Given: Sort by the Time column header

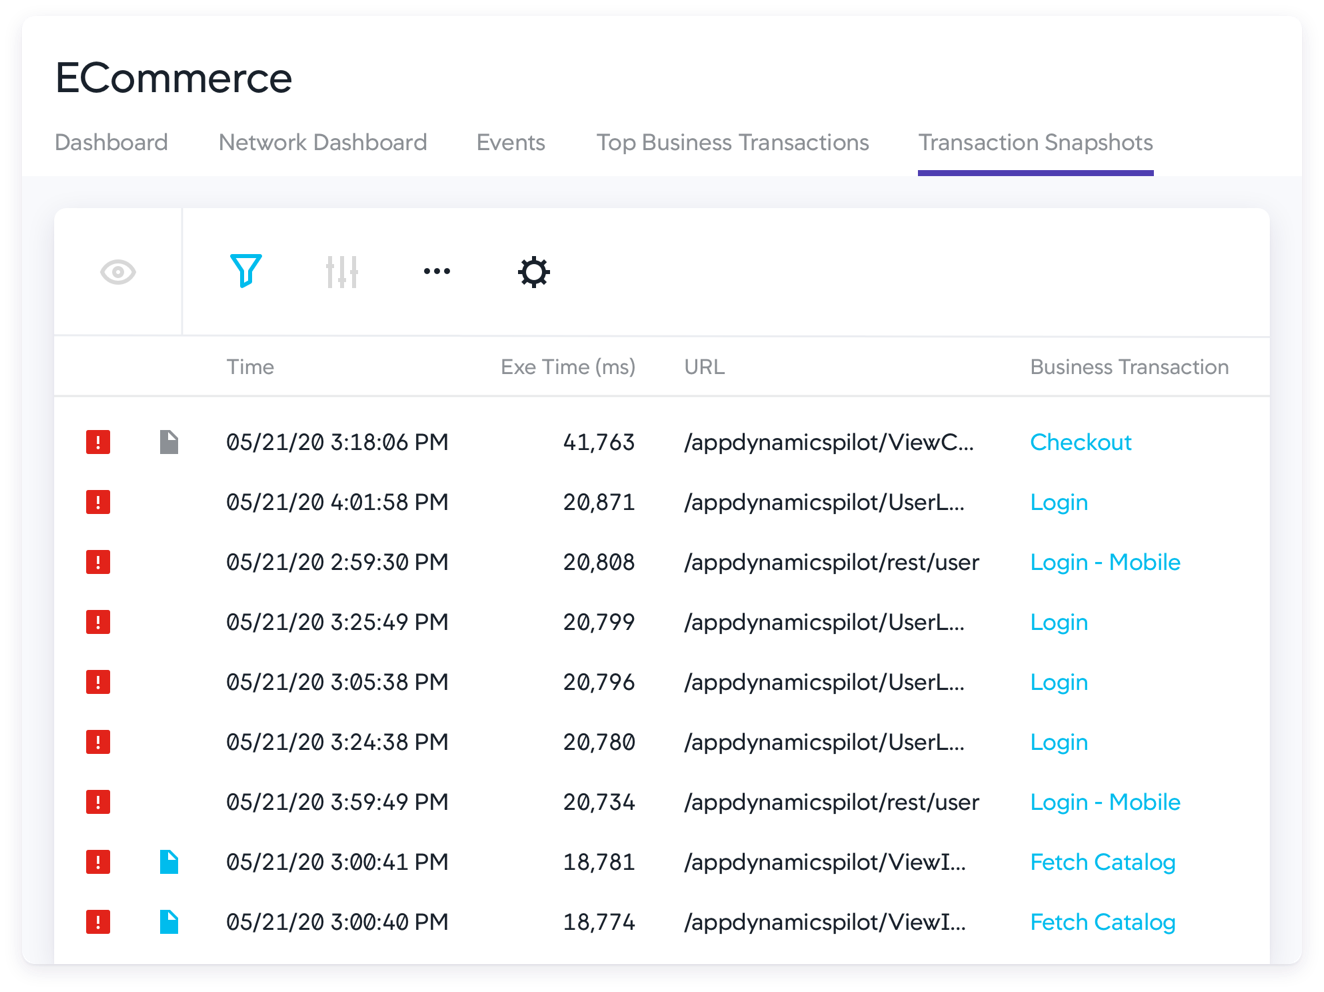Looking at the screenshot, I should (x=250, y=367).
